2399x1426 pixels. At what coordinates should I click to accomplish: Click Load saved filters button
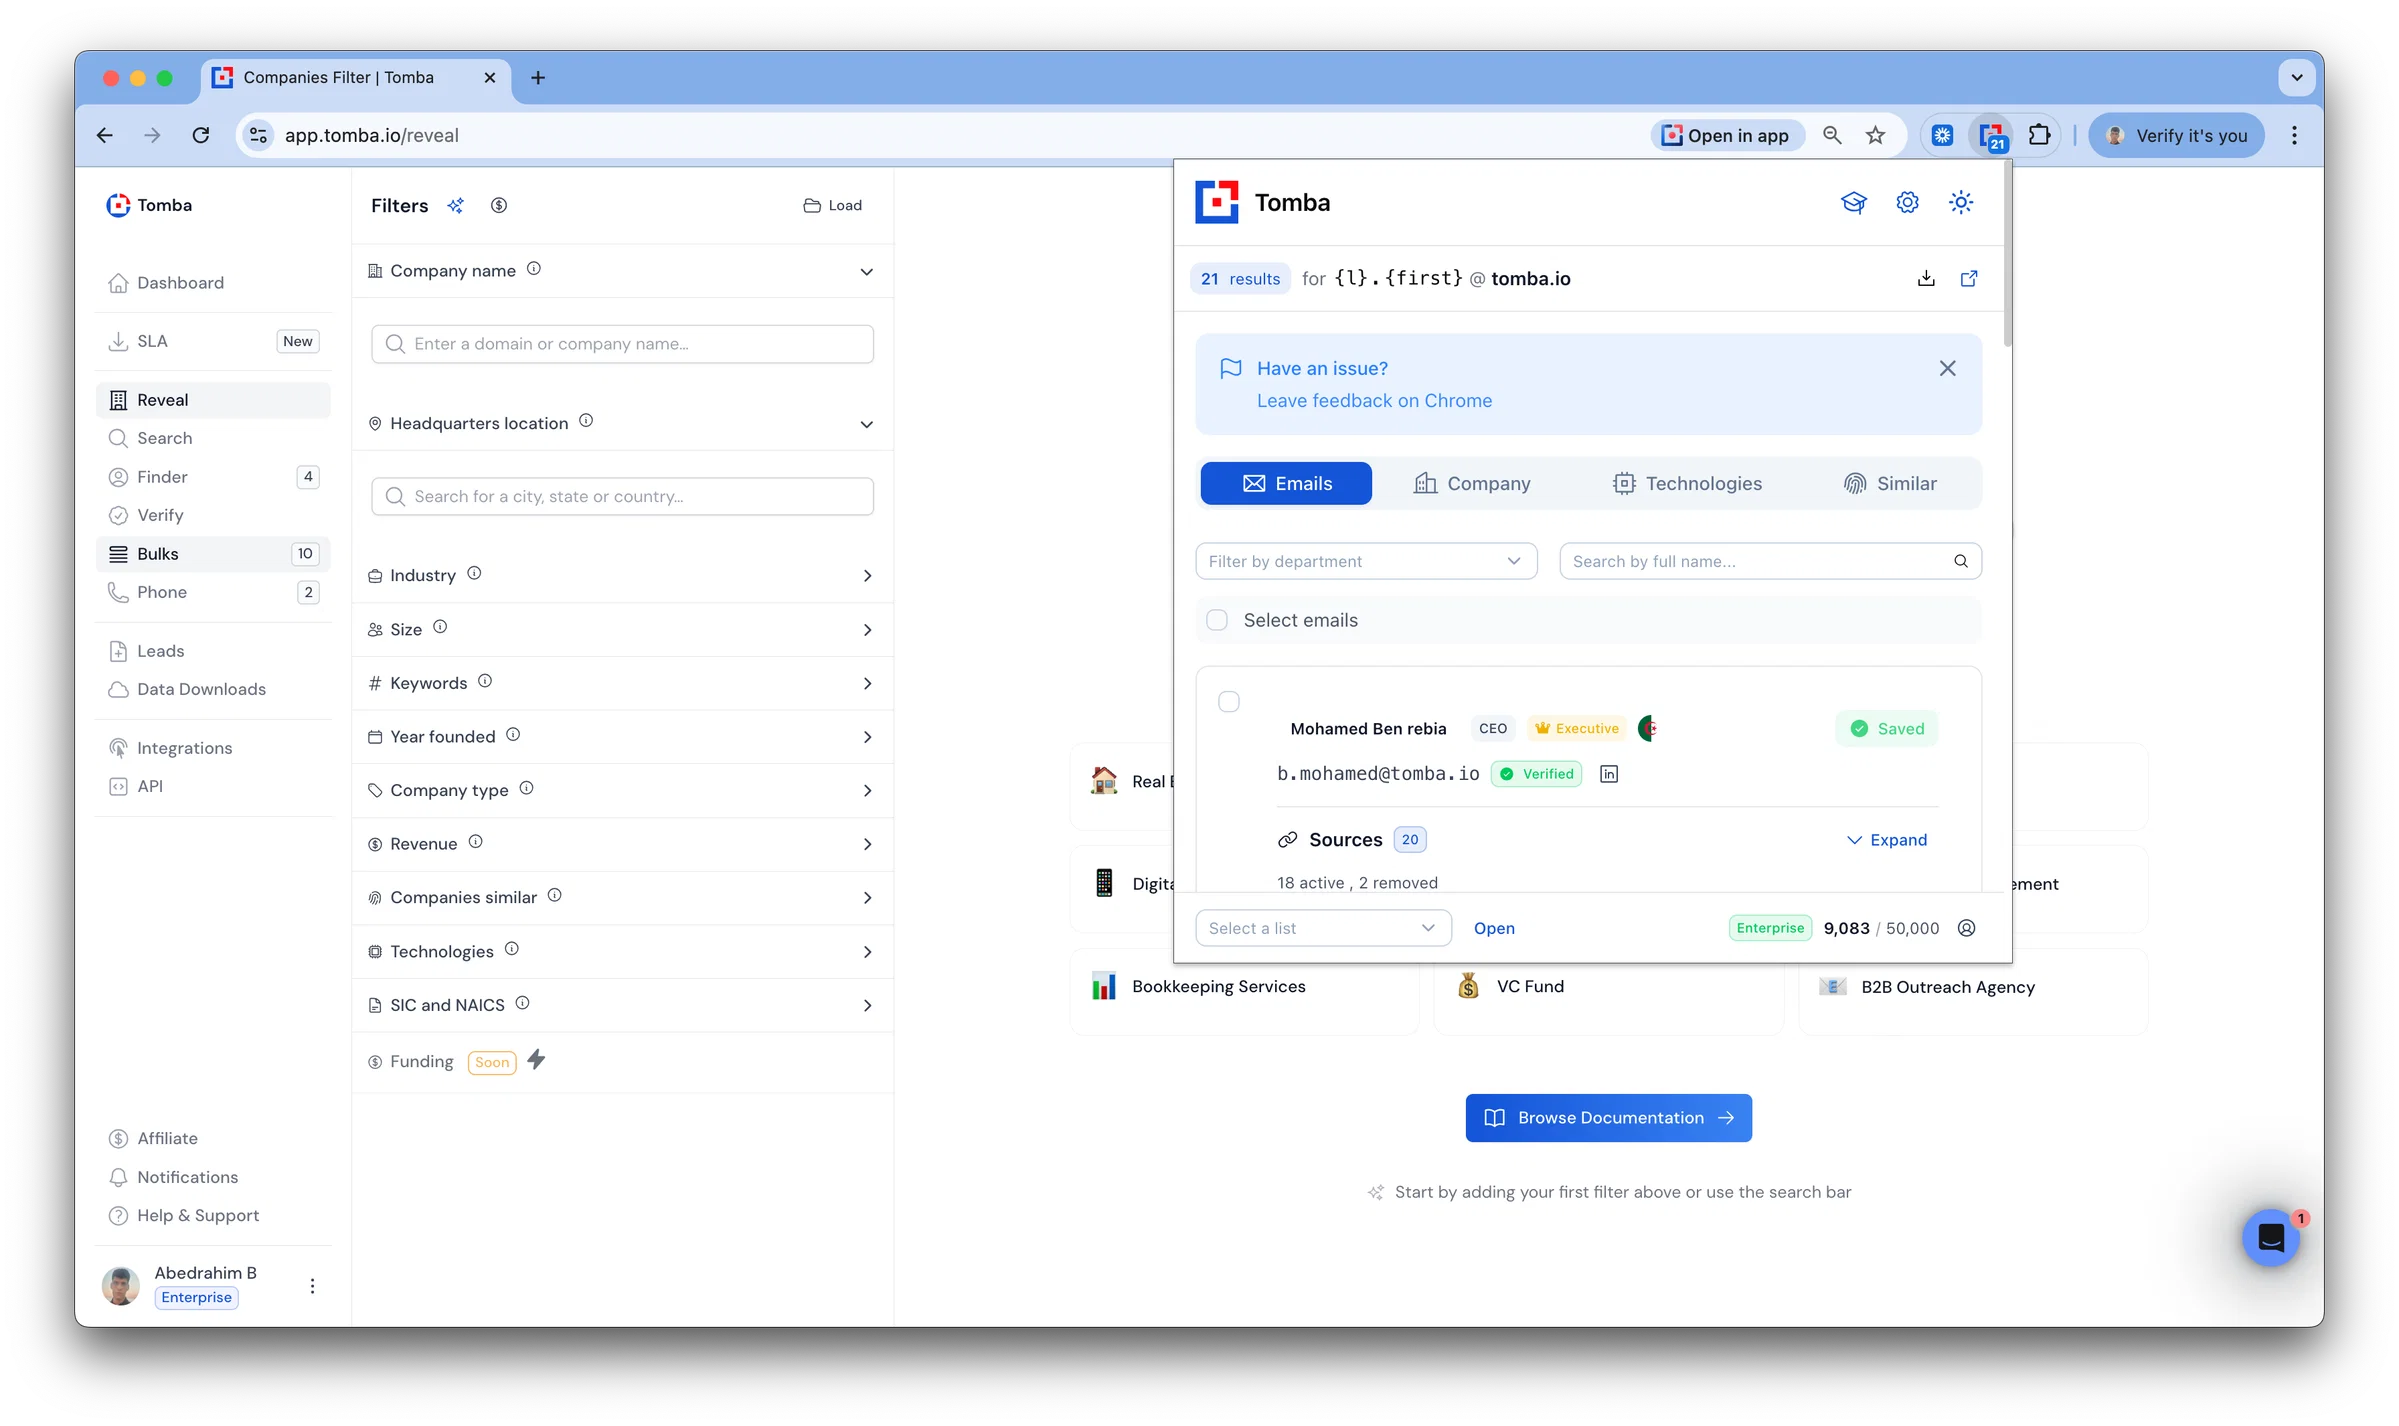[832, 206]
